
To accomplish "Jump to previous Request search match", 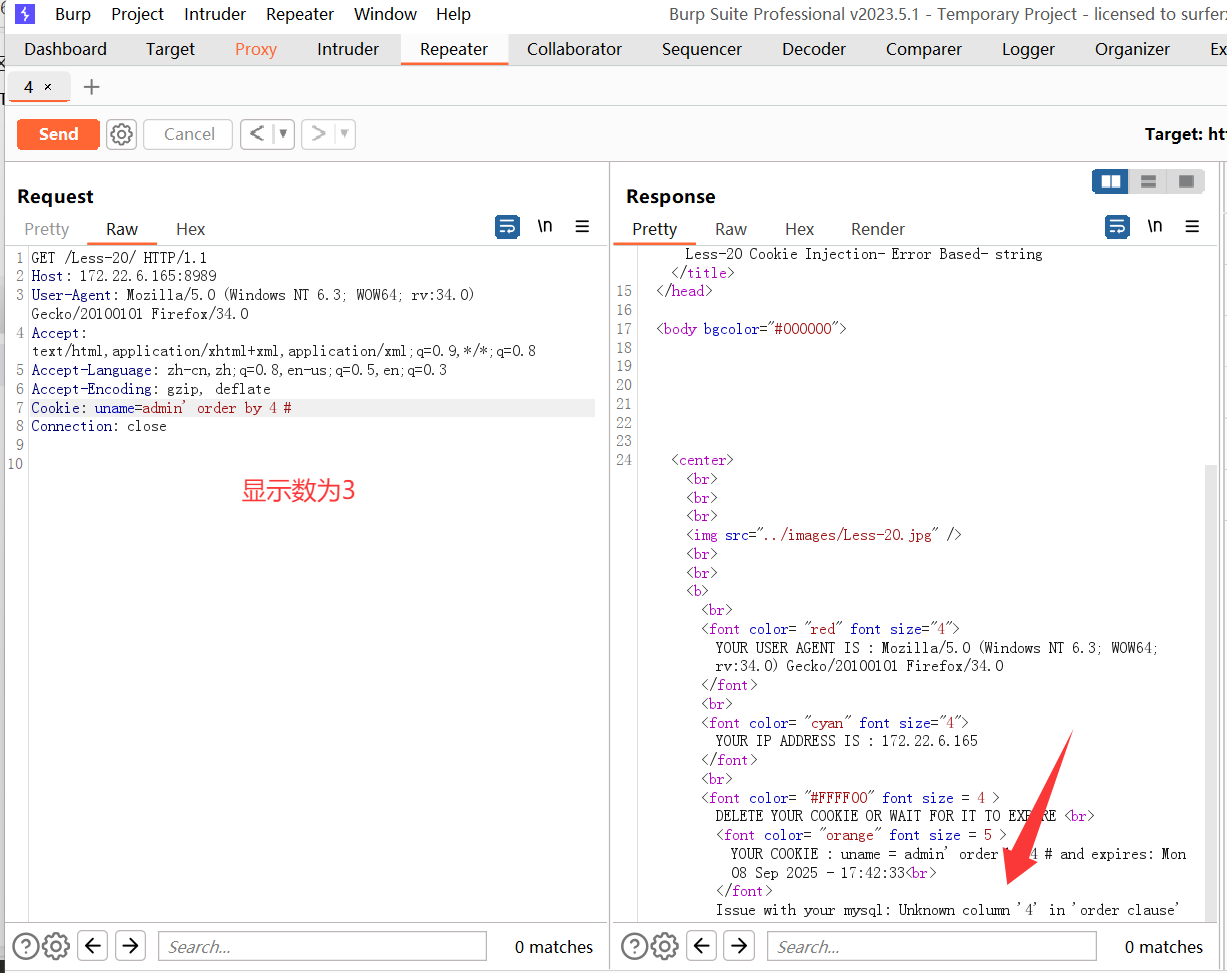I will click(93, 945).
